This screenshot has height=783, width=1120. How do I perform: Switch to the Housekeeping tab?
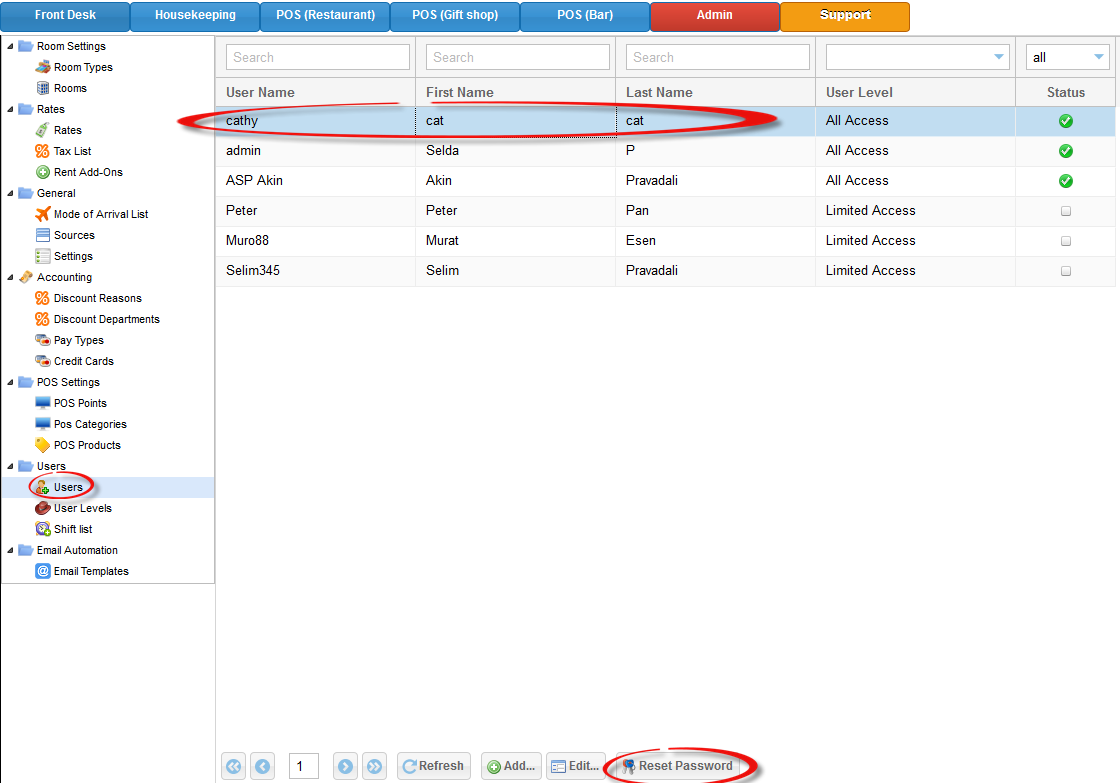tap(195, 16)
